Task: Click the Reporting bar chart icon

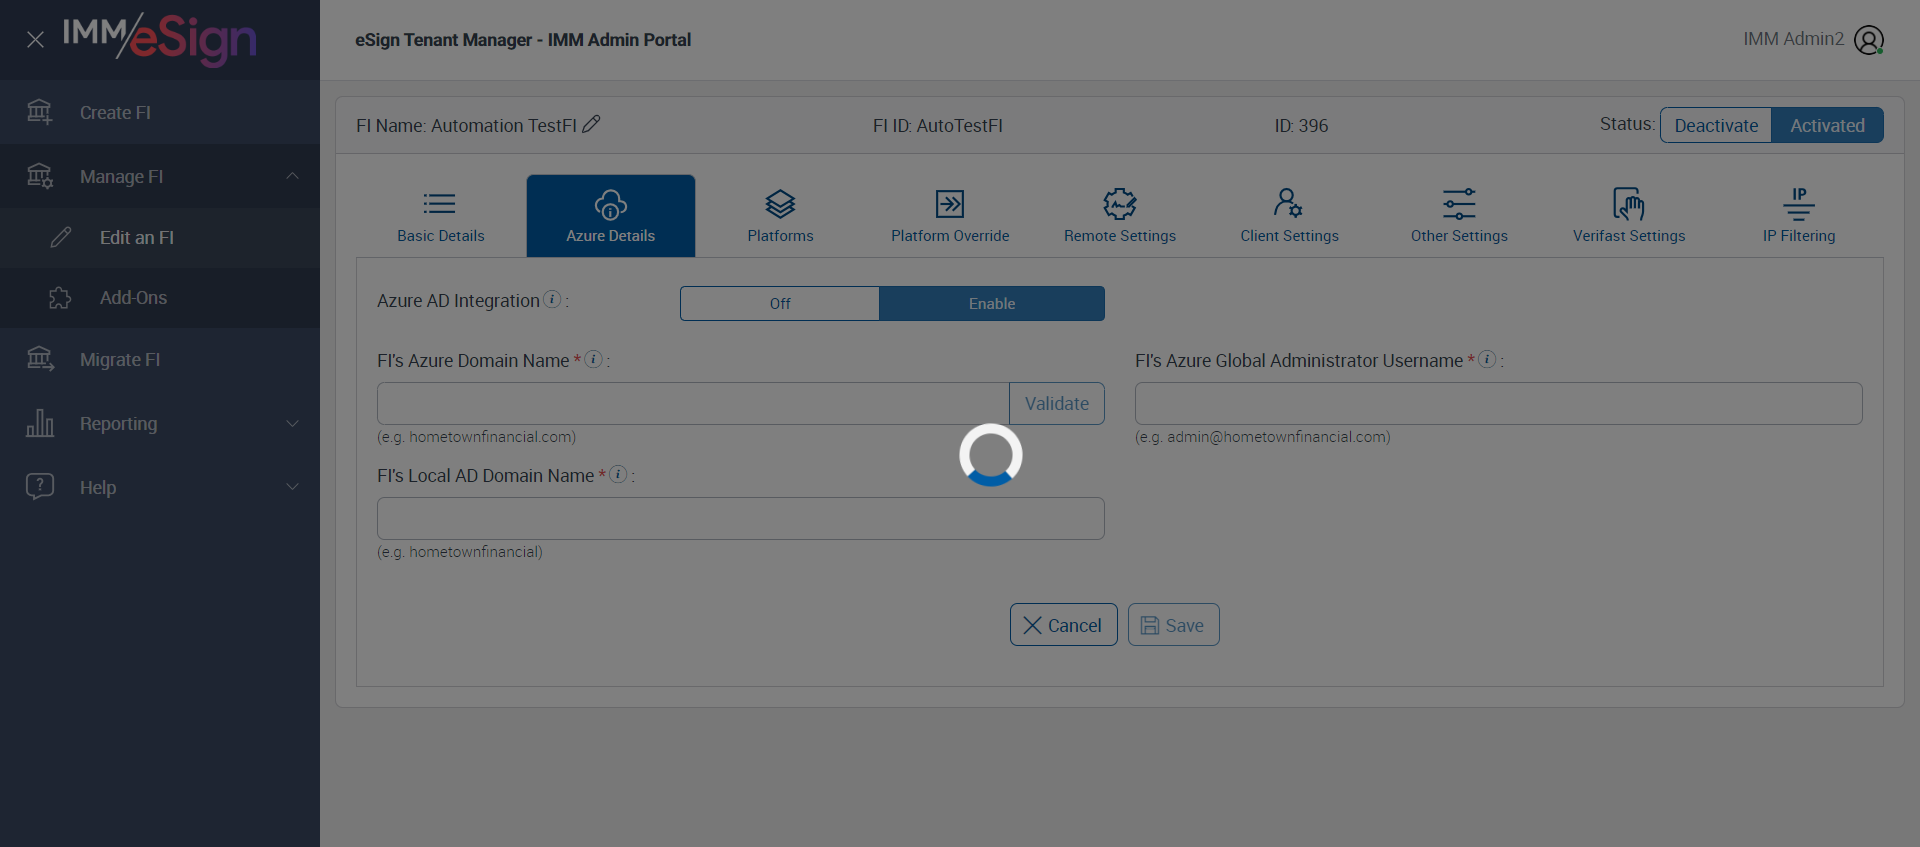Action: [40, 423]
